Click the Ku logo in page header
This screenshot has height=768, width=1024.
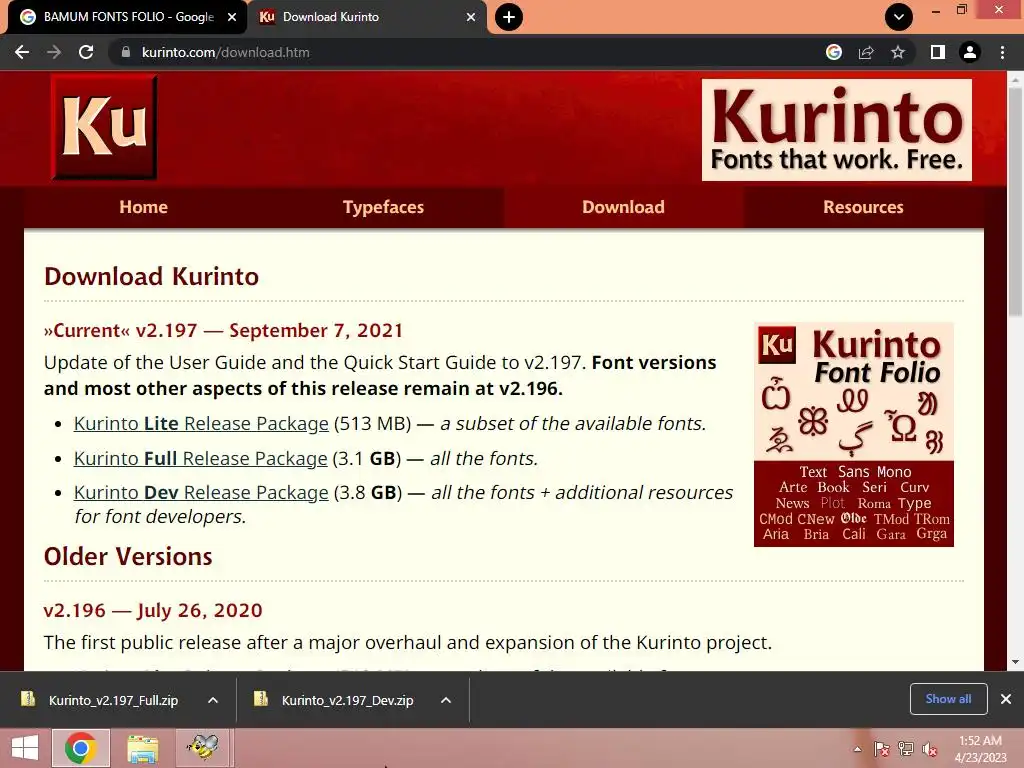pos(104,127)
